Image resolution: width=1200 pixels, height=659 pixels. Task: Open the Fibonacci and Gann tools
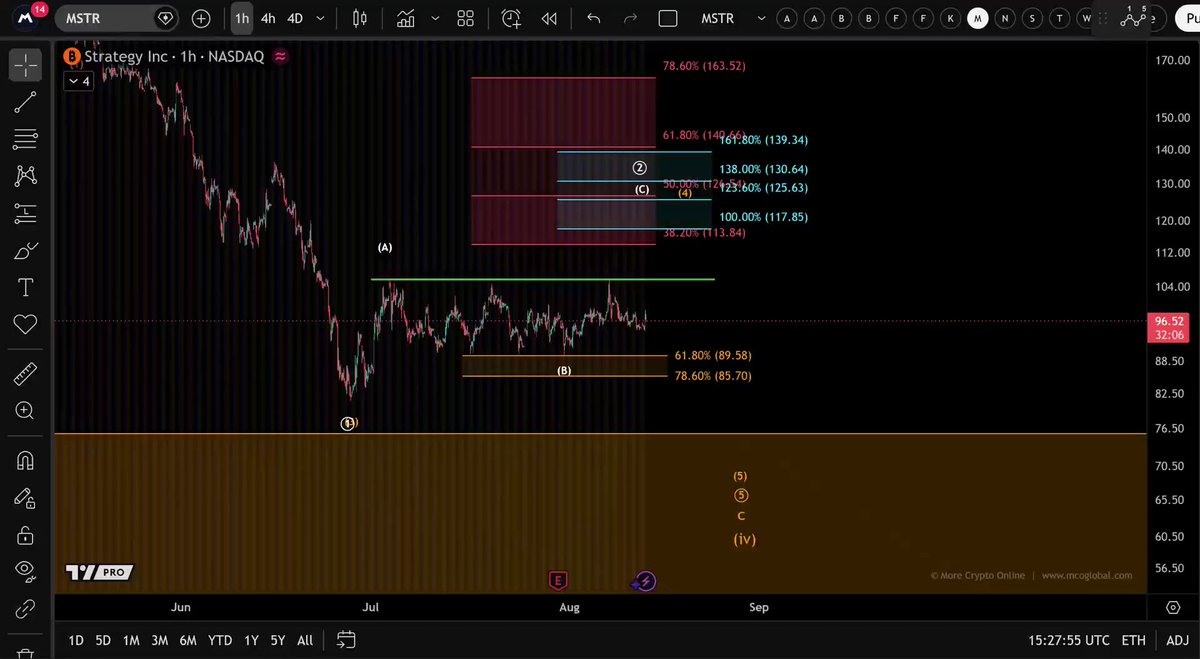tap(25, 138)
